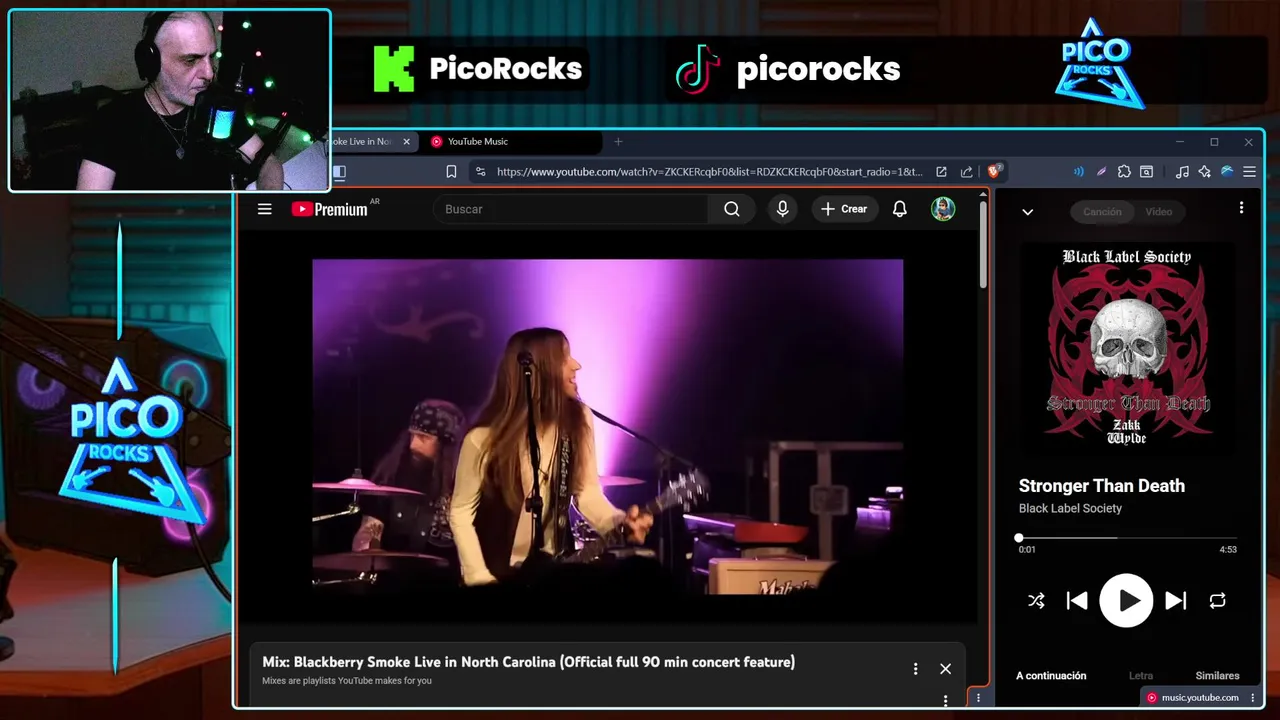The height and width of the screenshot is (720, 1280).
Task: Open the YouTube hamburger guide menu
Action: pyautogui.click(x=264, y=209)
